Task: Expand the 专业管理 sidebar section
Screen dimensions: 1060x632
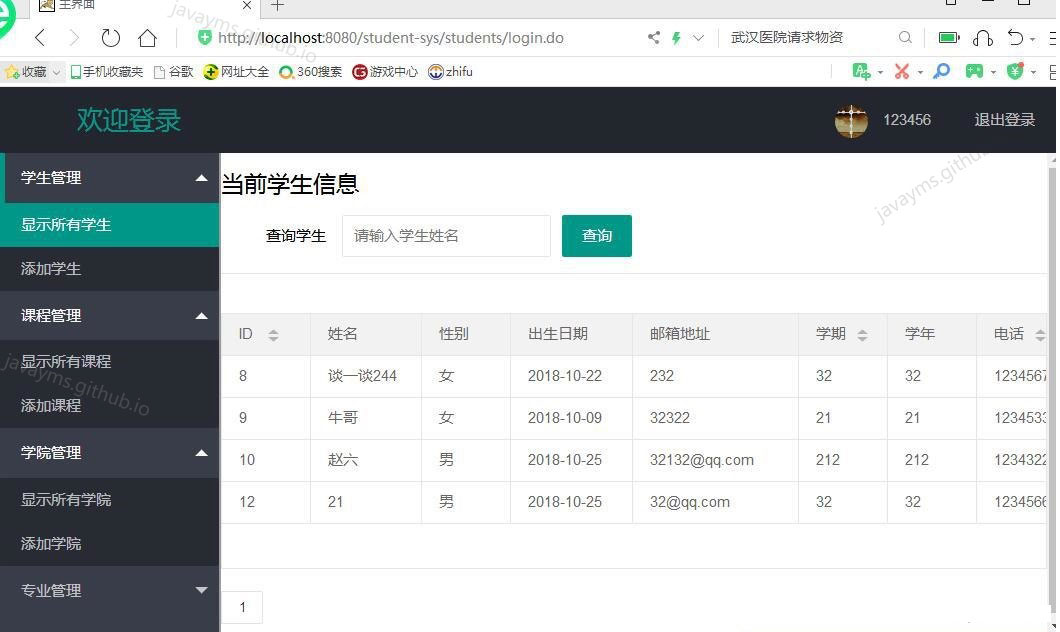Action: [x=201, y=590]
